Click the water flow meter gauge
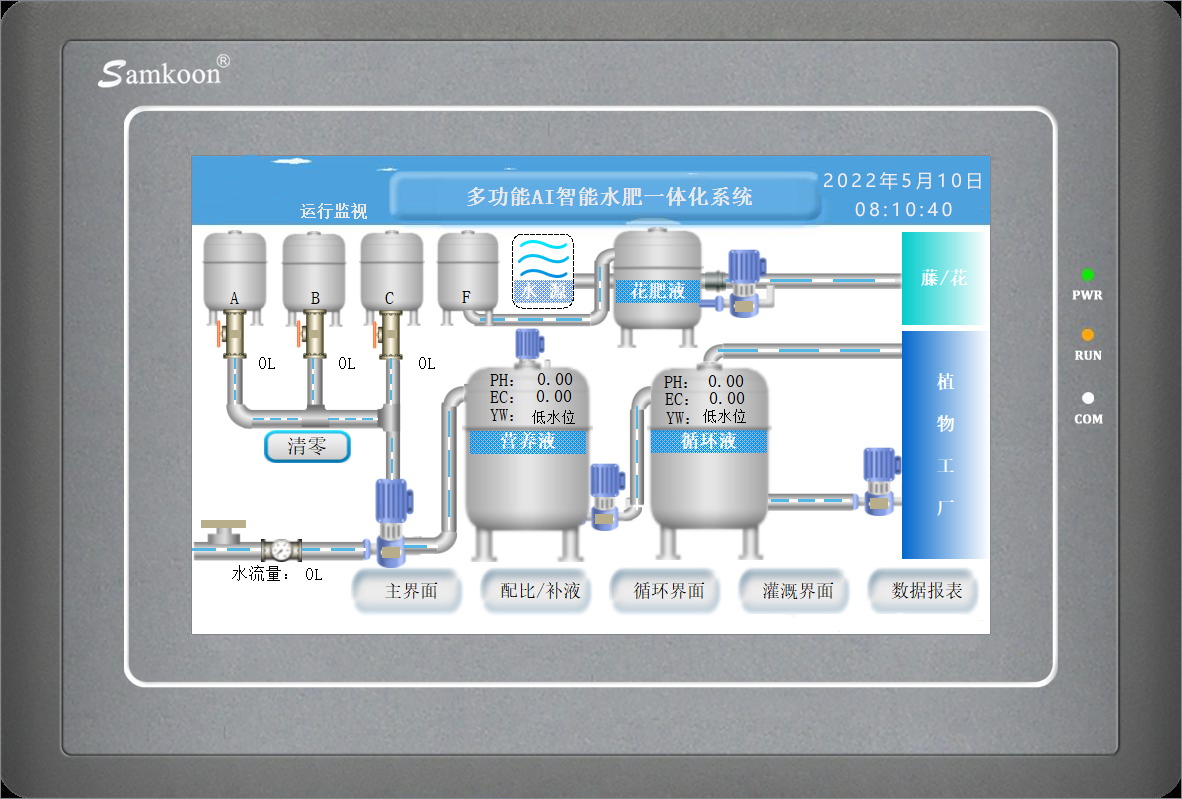 point(281,549)
